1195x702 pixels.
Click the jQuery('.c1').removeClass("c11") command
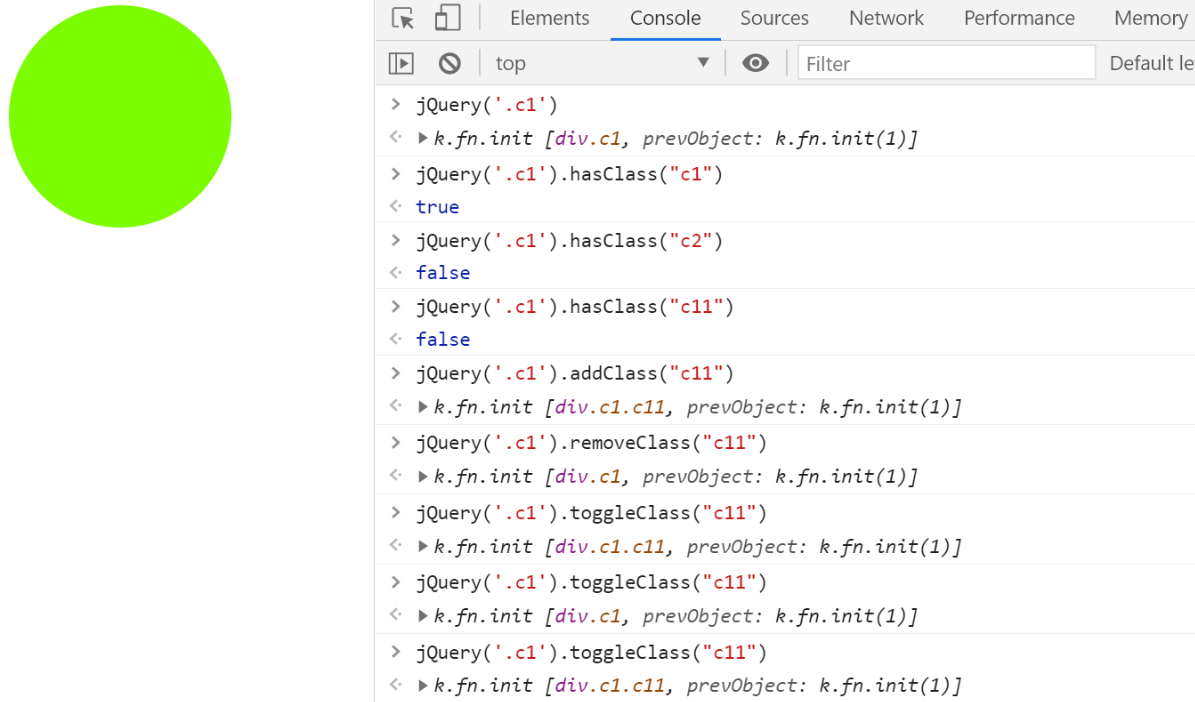(x=591, y=443)
